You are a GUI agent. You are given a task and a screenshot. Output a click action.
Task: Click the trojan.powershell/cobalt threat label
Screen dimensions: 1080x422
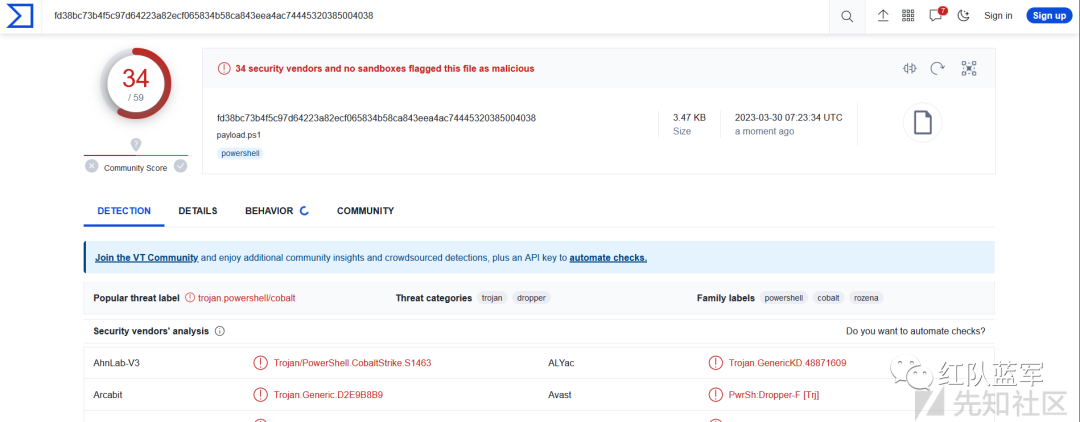(x=247, y=298)
